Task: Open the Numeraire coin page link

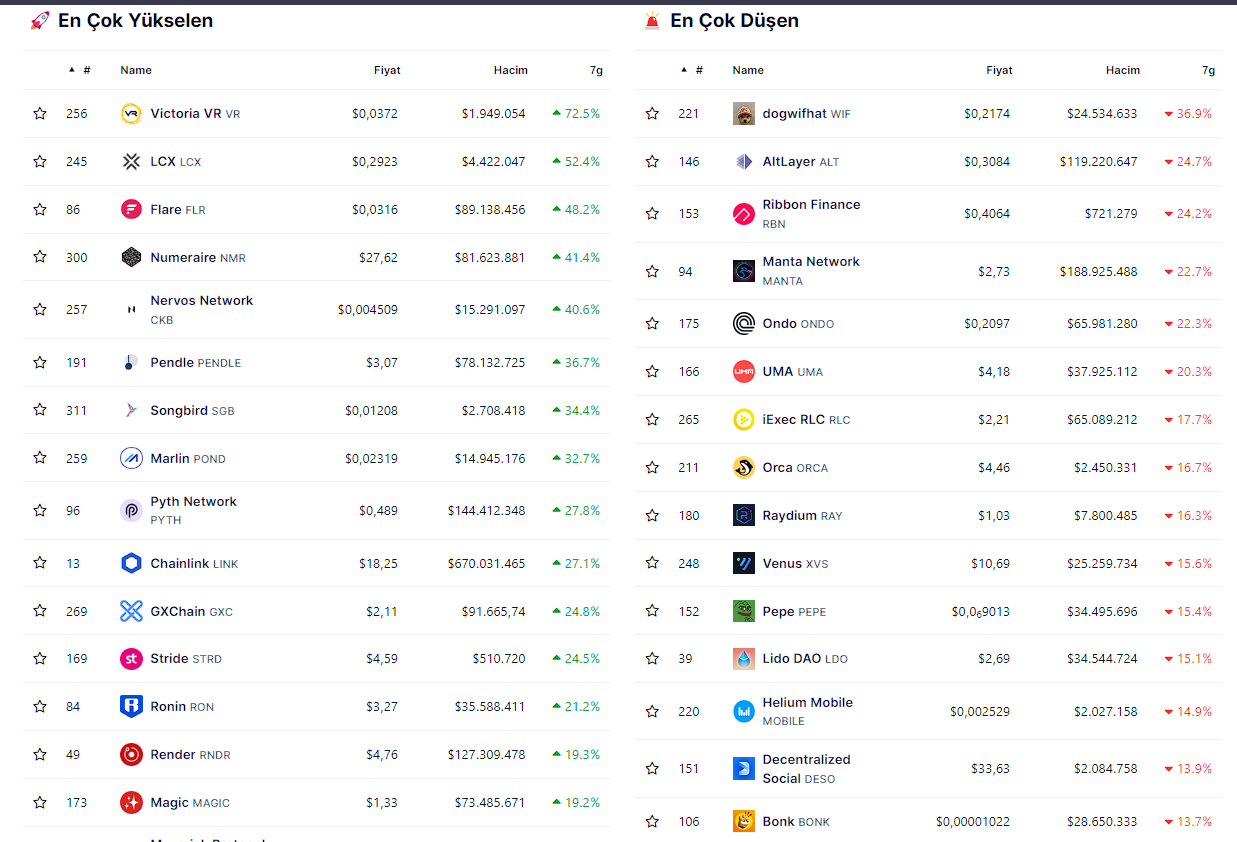Action: tap(183, 258)
